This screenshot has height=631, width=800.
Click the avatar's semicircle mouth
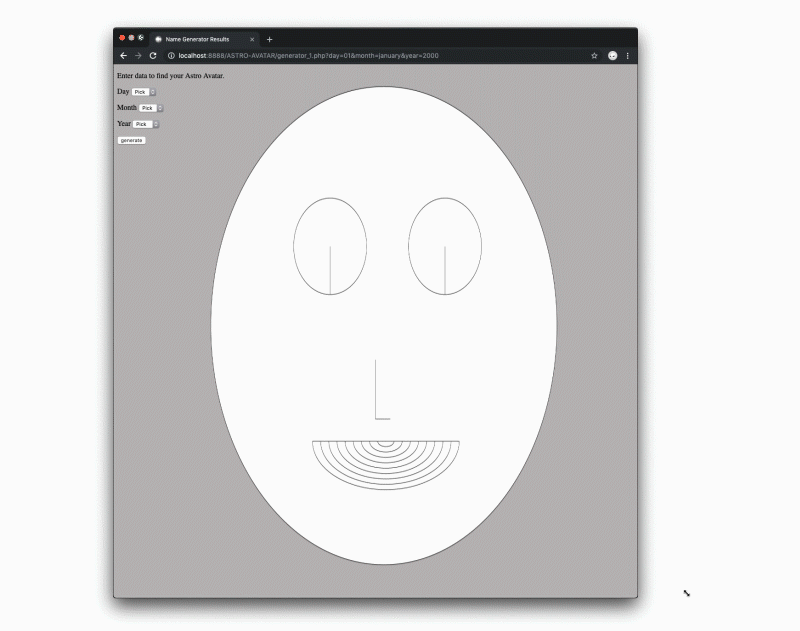[386, 465]
